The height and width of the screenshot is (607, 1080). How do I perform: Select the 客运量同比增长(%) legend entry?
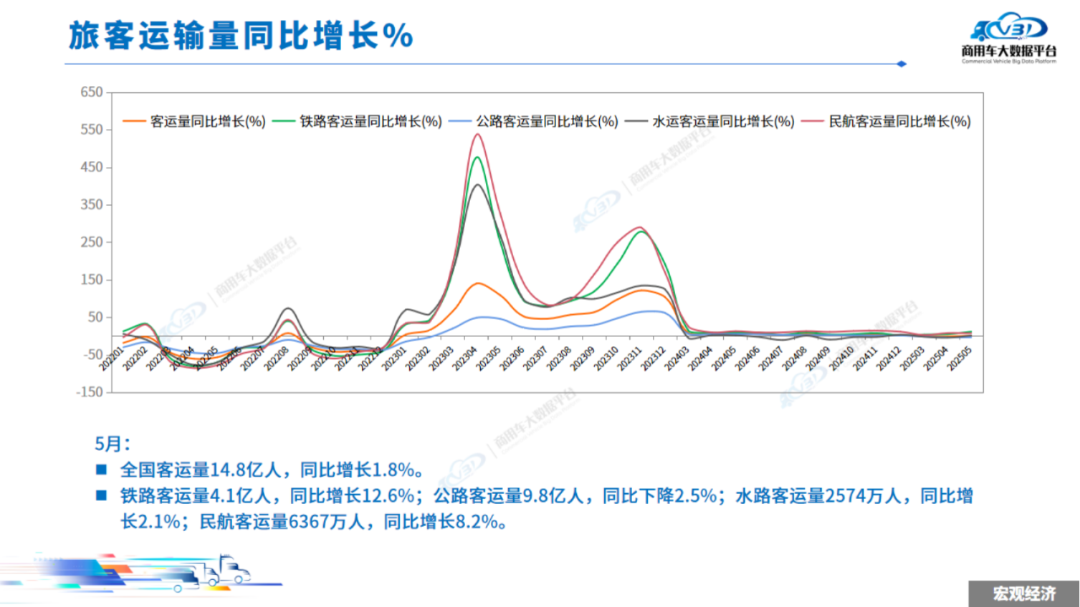(194, 121)
